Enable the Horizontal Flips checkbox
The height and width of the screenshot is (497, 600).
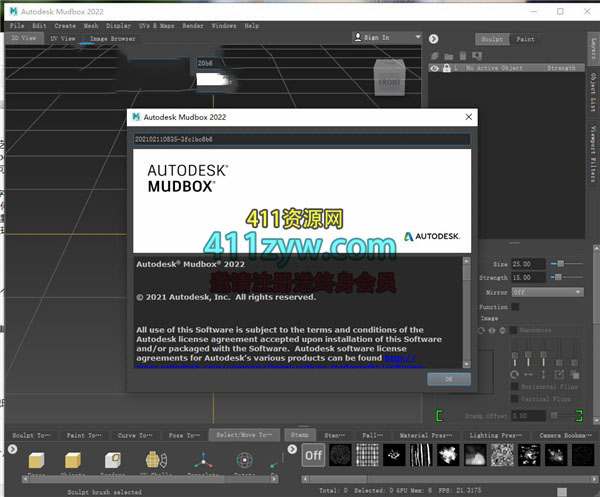[515, 385]
